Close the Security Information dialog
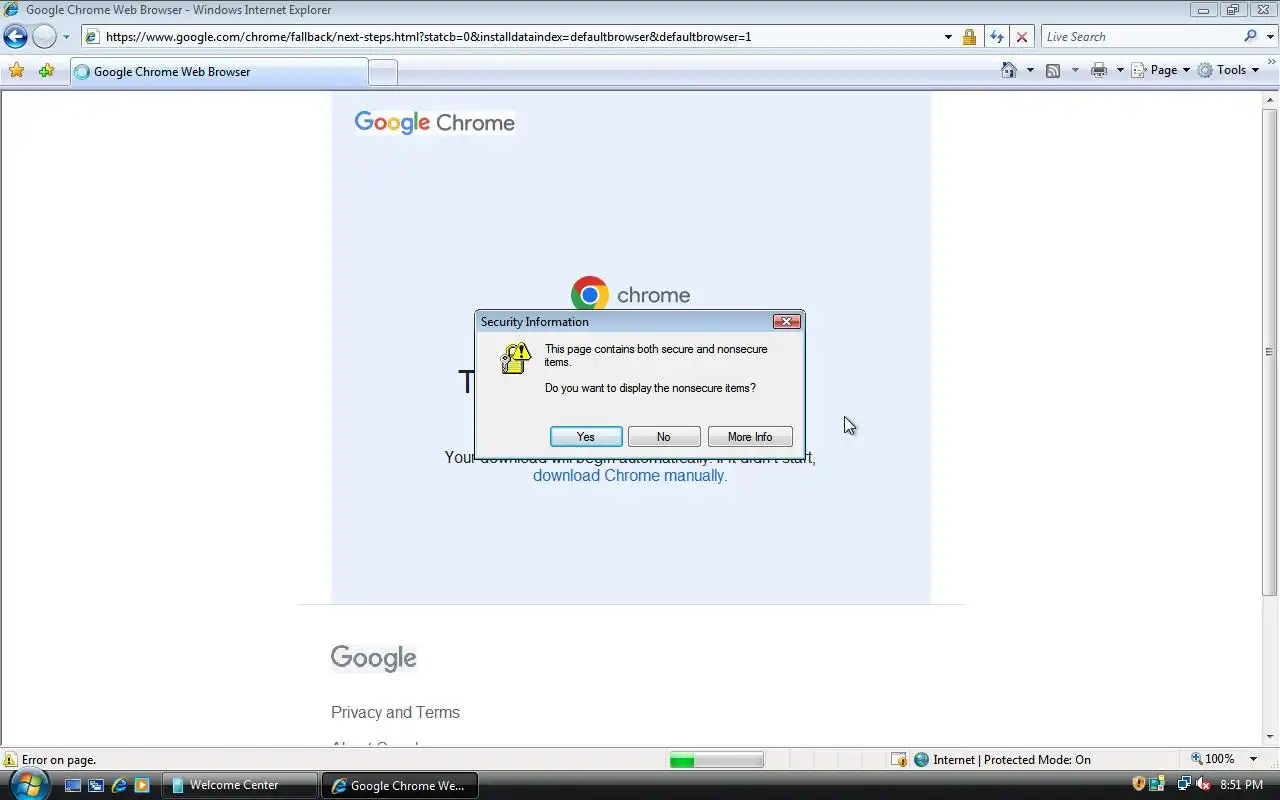Screen dimensions: 1280x800 coord(787,322)
